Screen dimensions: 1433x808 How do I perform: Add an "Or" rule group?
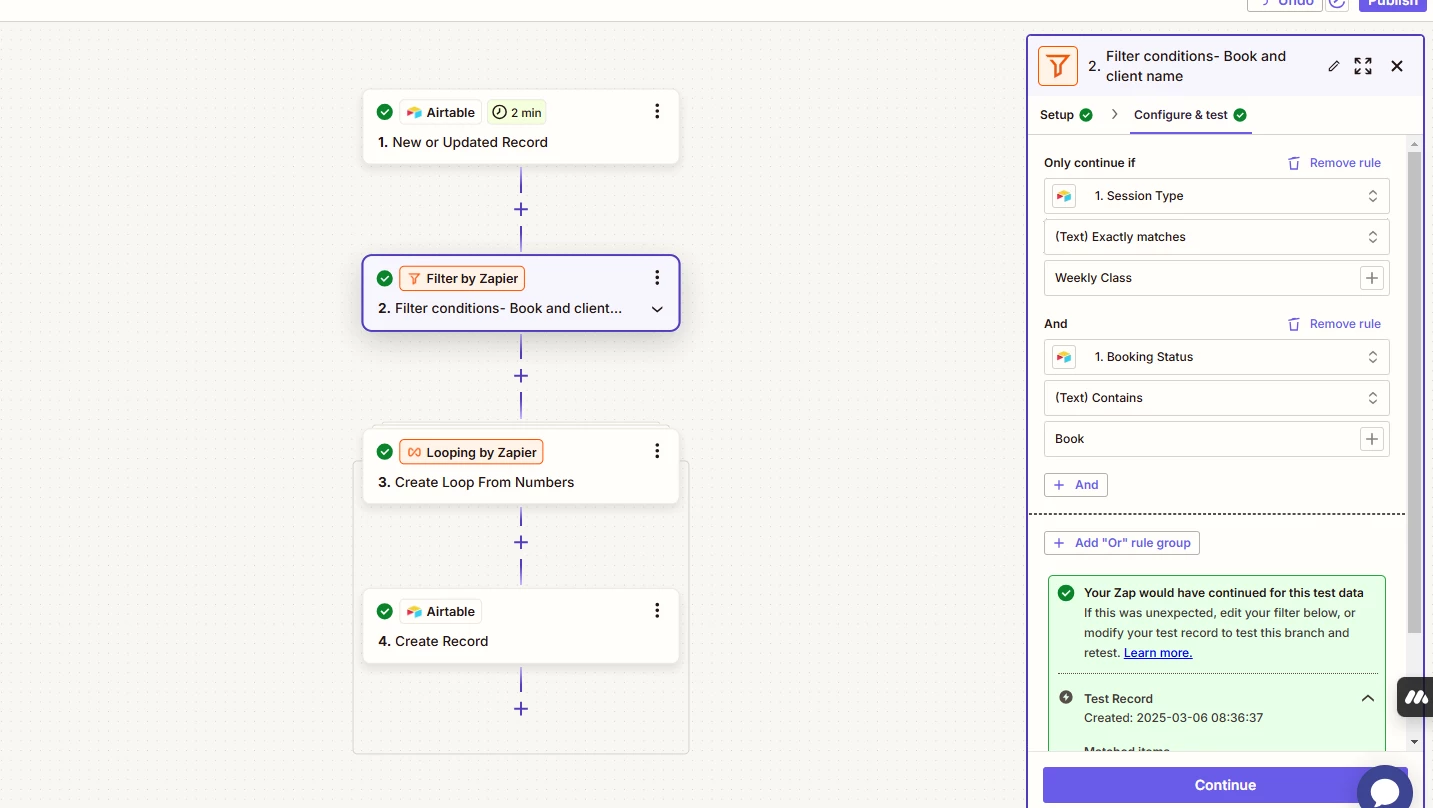[1122, 543]
